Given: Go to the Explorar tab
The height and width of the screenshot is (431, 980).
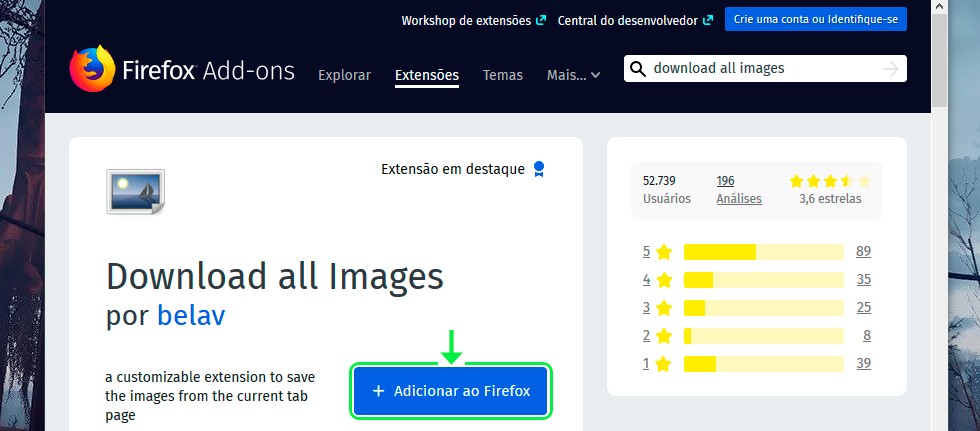Looking at the screenshot, I should coord(344,75).
